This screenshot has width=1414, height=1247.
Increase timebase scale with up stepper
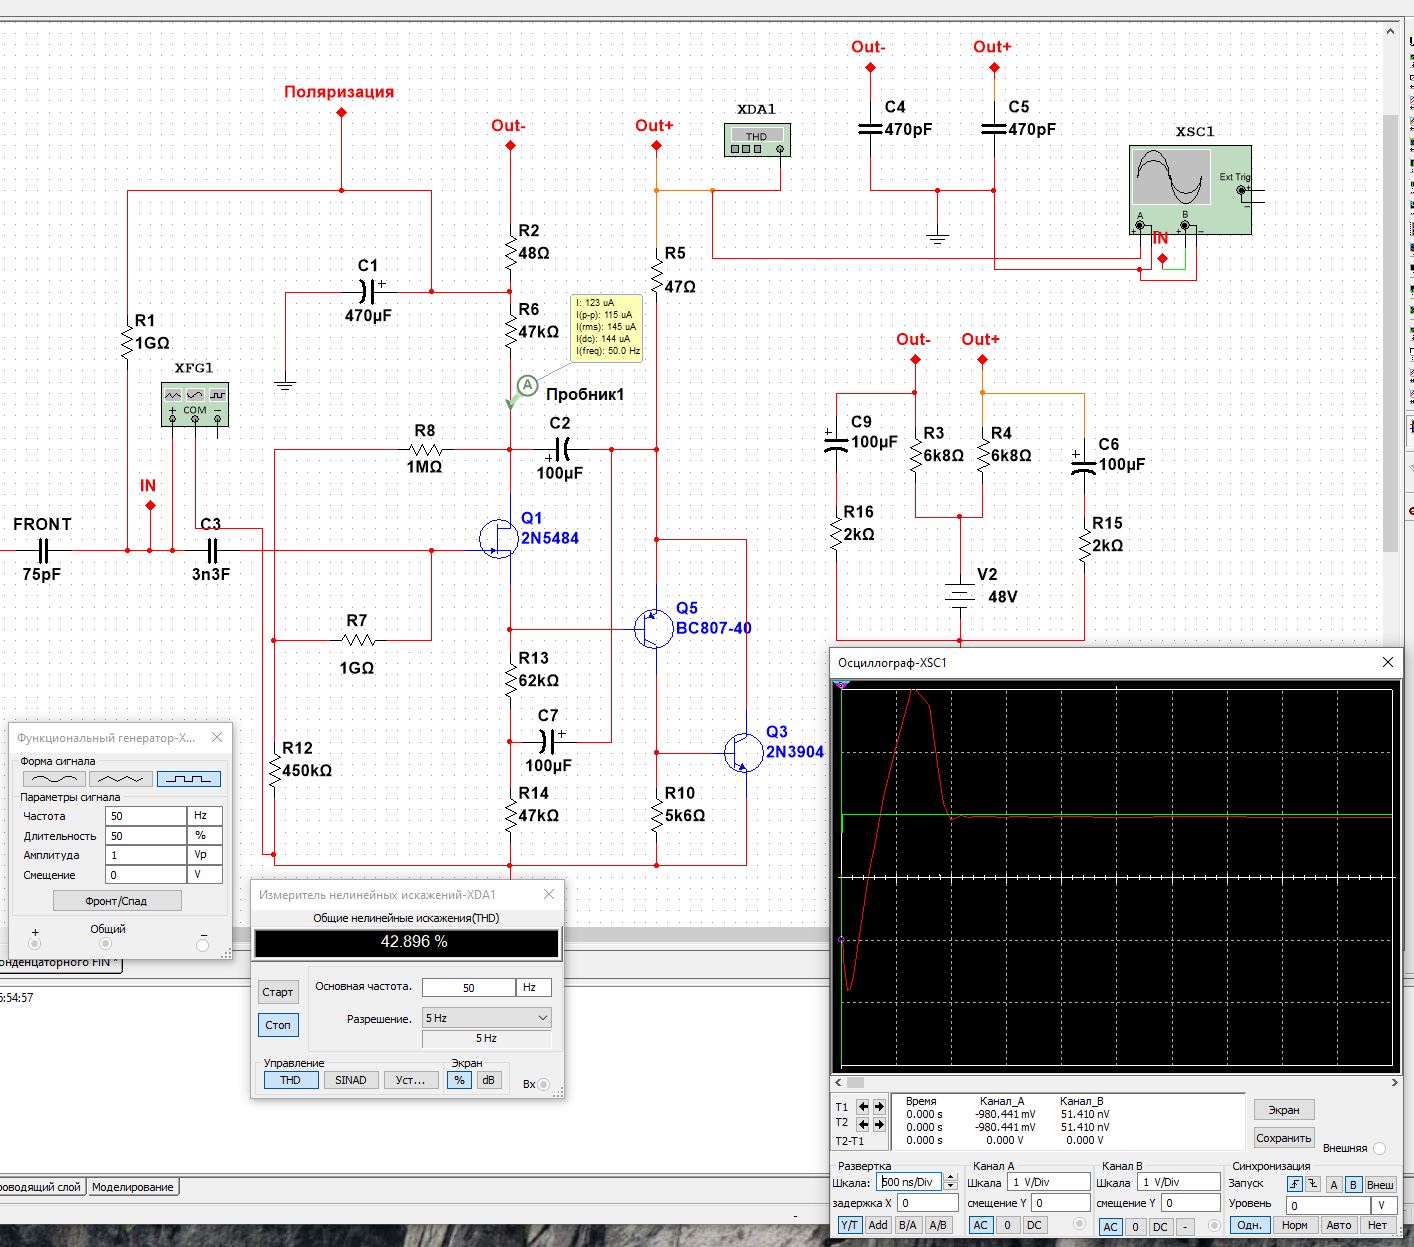950,1178
